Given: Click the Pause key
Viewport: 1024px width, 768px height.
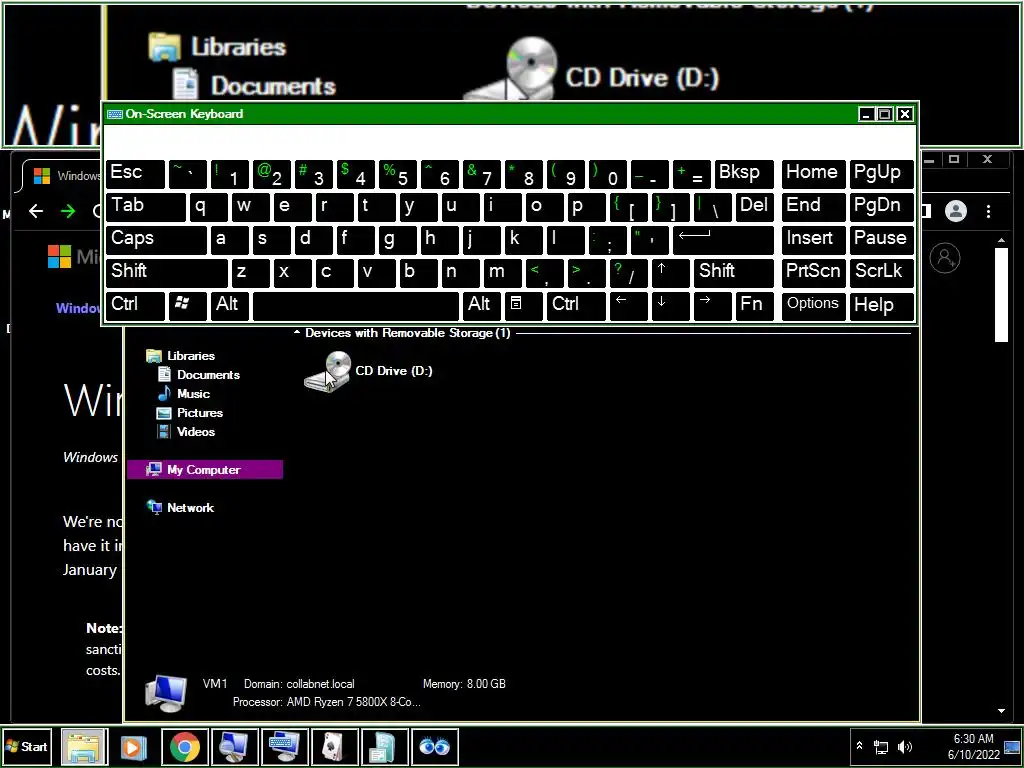Looking at the screenshot, I should pyautogui.click(x=882, y=240).
